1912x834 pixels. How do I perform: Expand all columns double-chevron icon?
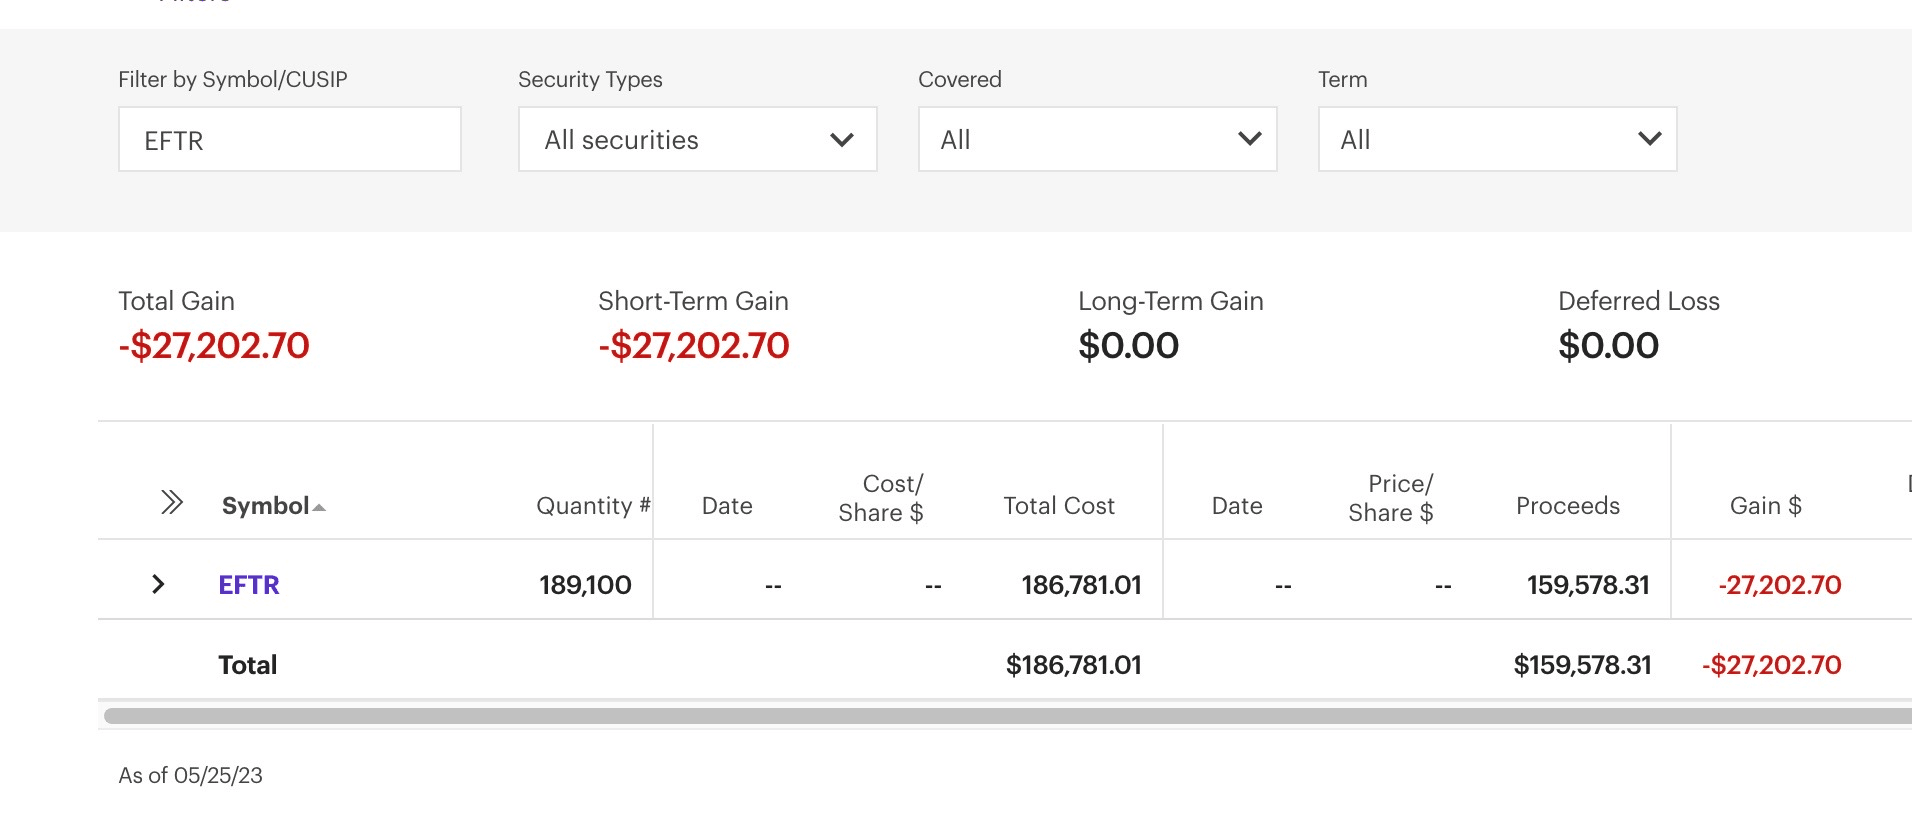click(x=172, y=502)
